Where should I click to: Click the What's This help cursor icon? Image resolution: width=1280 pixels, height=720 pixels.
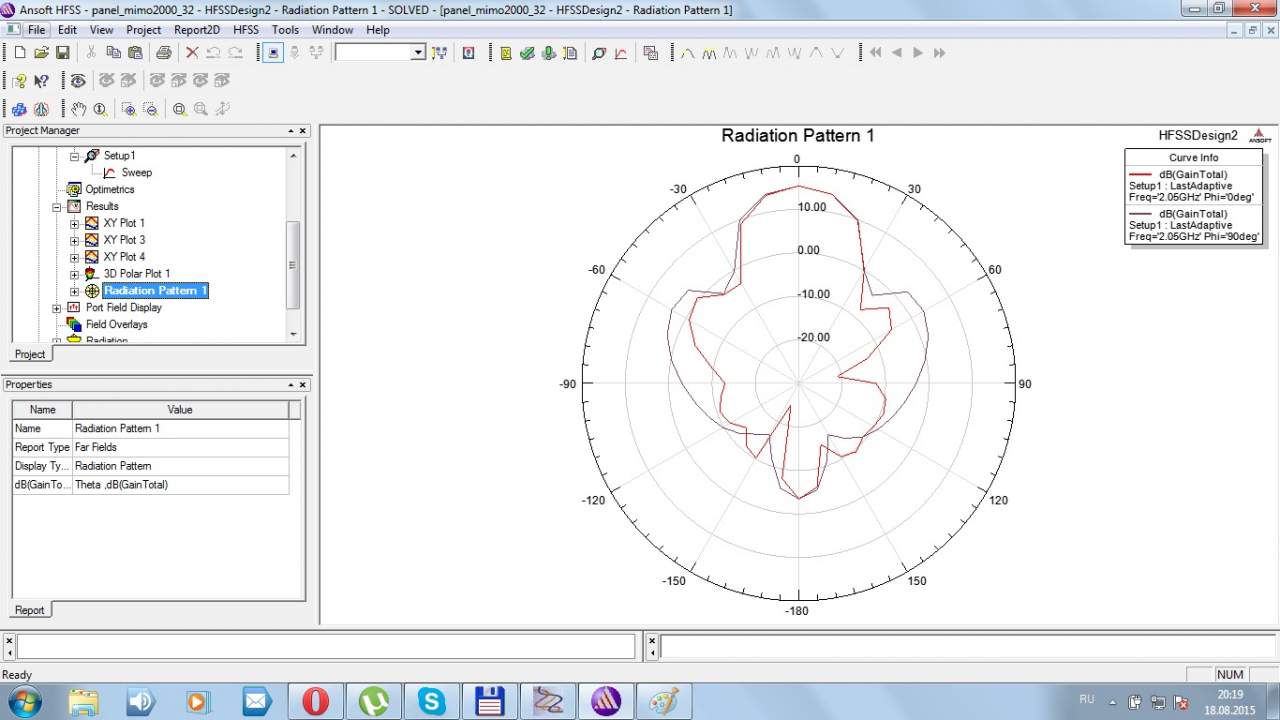(41, 81)
